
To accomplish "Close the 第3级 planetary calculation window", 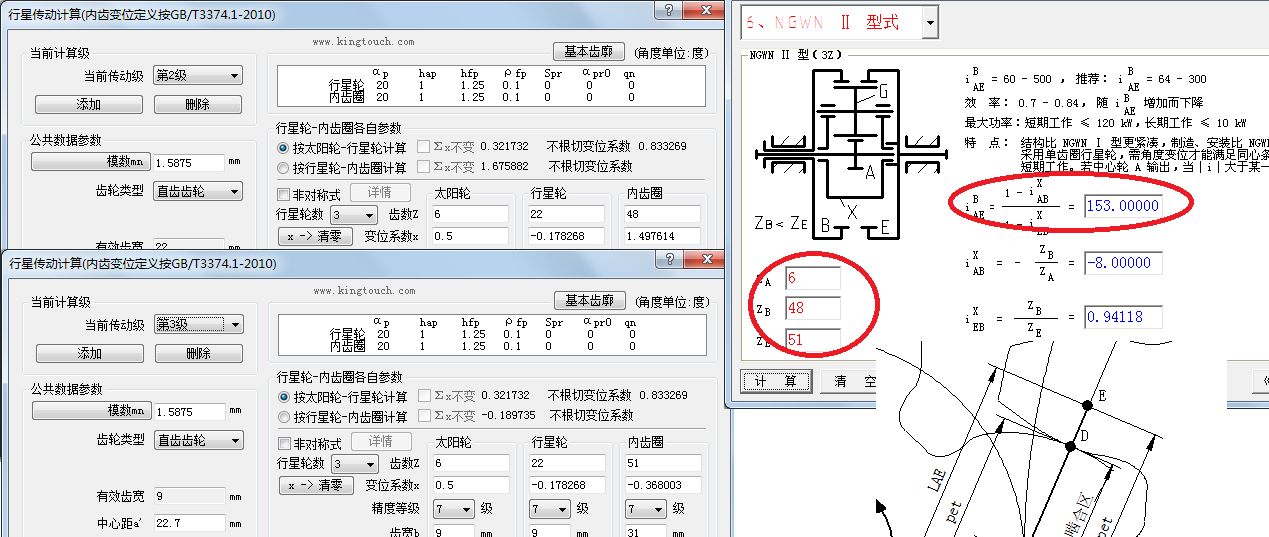I will coord(706,260).
